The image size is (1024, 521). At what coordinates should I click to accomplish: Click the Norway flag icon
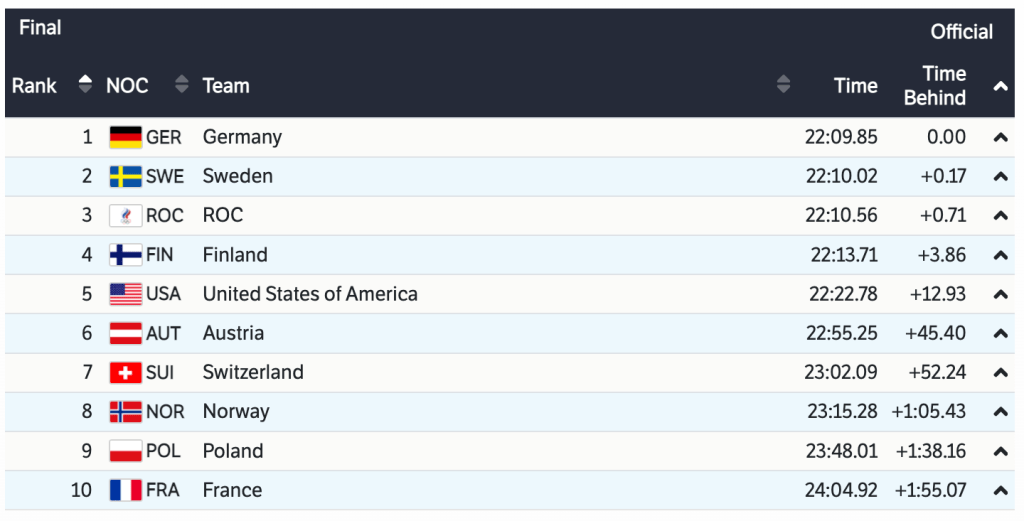(126, 411)
